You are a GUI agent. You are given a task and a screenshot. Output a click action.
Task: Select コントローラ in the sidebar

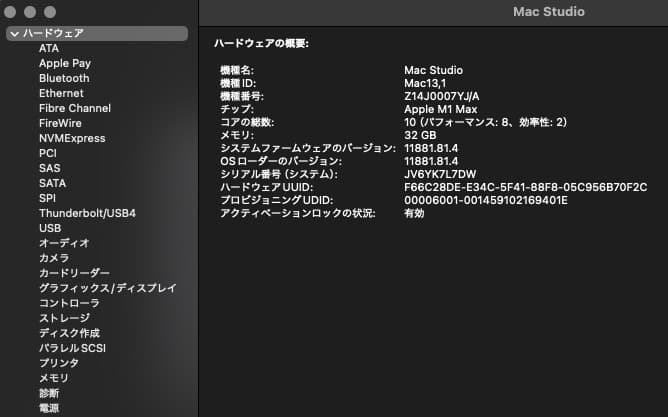[x=69, y=303]
